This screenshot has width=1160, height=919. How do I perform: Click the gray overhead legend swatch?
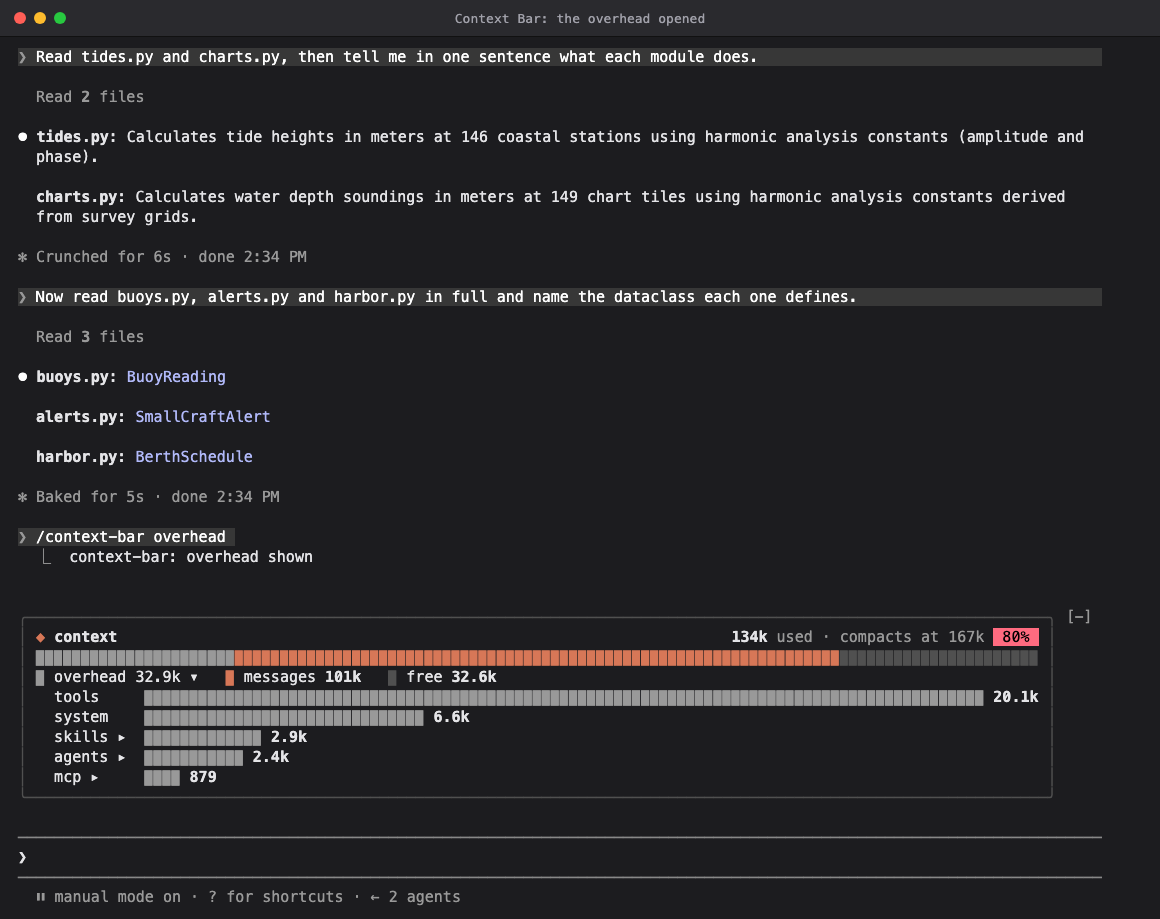pos(40,677)
